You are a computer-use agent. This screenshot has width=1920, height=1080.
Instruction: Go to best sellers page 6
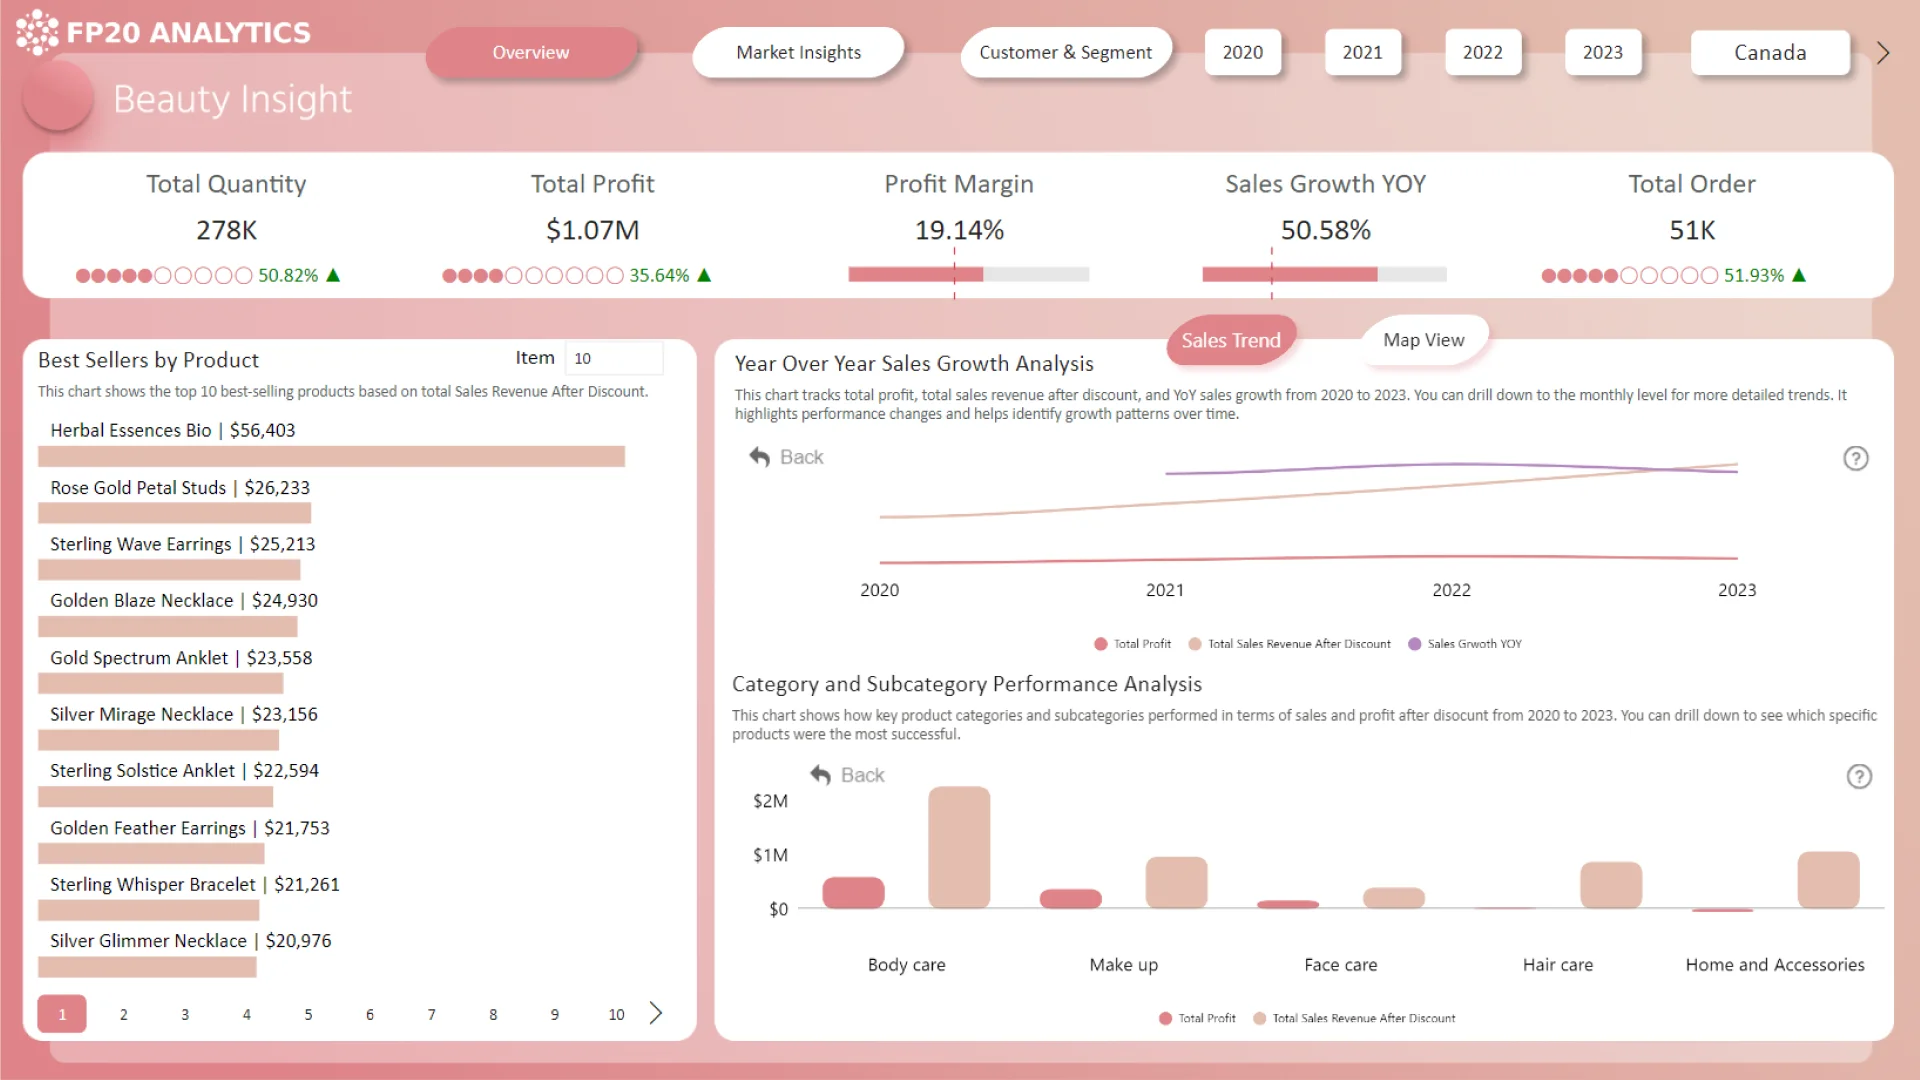click(370, 1014)
